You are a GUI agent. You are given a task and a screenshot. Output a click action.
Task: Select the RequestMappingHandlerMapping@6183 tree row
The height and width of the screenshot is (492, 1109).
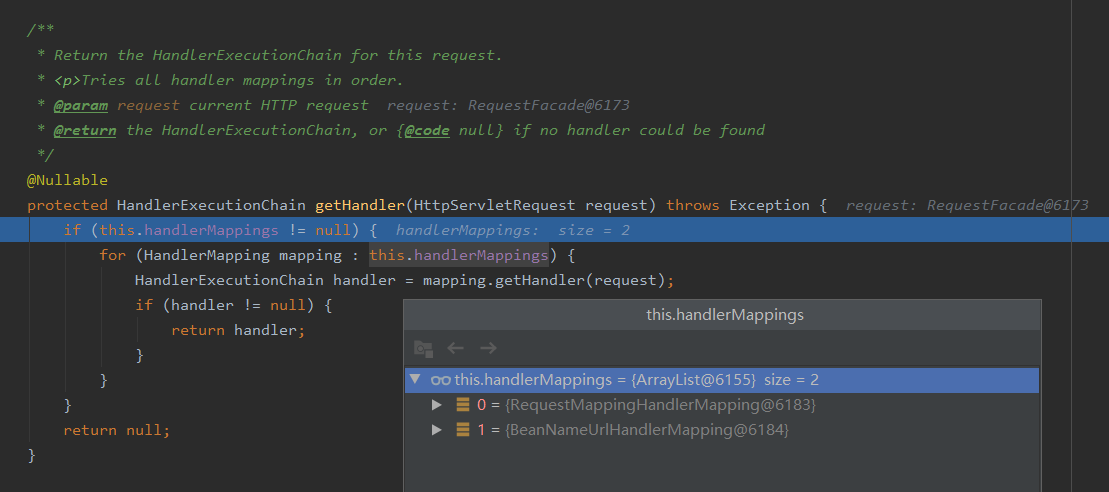721,405
